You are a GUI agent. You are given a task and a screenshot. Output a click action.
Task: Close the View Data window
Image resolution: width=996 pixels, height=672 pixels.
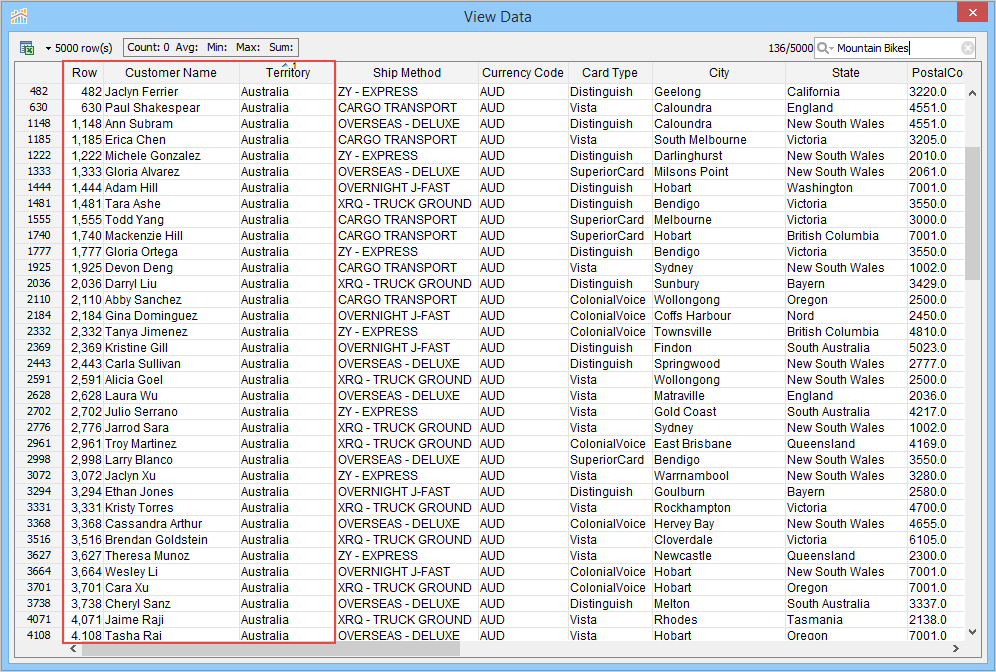tap(972, 12)
